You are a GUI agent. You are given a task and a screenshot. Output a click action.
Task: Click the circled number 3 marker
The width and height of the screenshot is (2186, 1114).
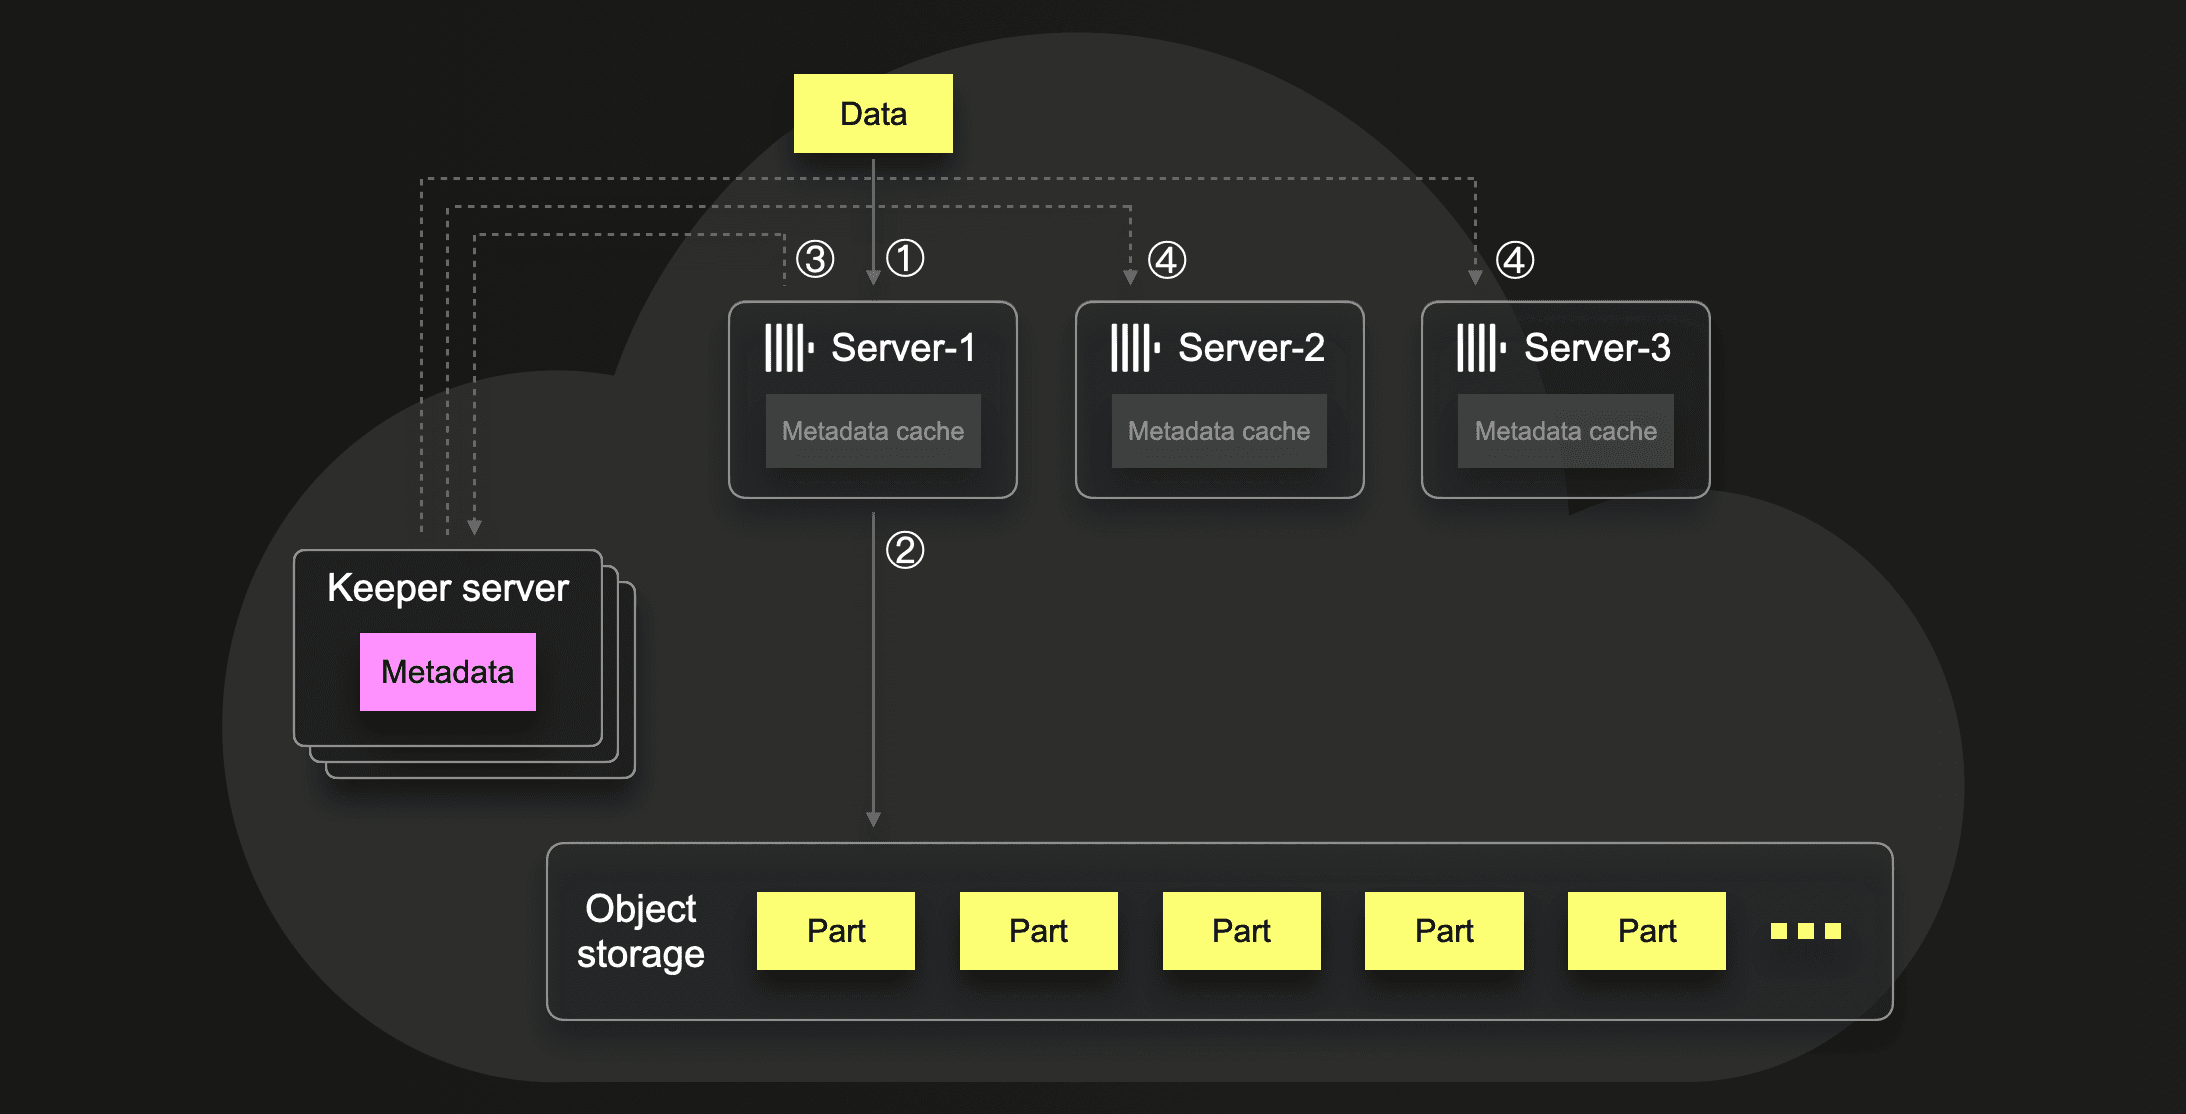815,259
